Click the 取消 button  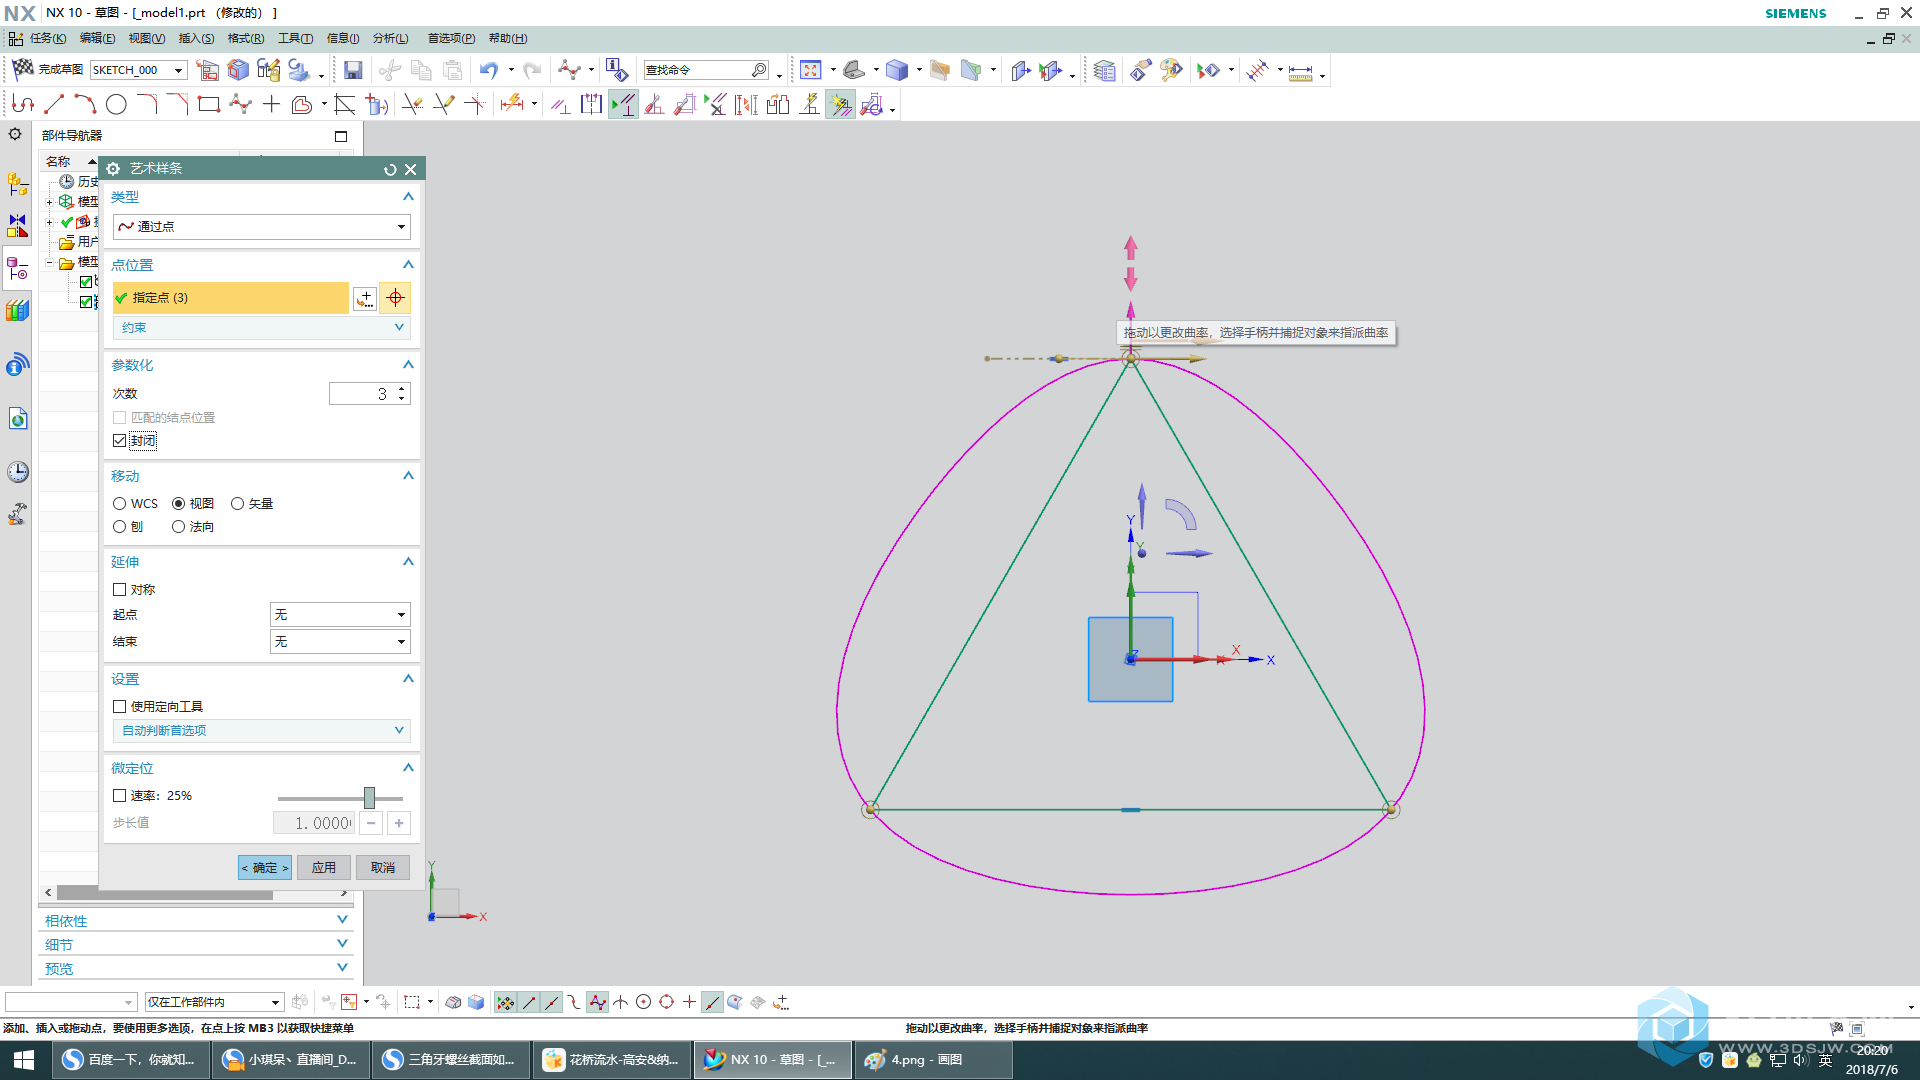(x=383, y=867)
